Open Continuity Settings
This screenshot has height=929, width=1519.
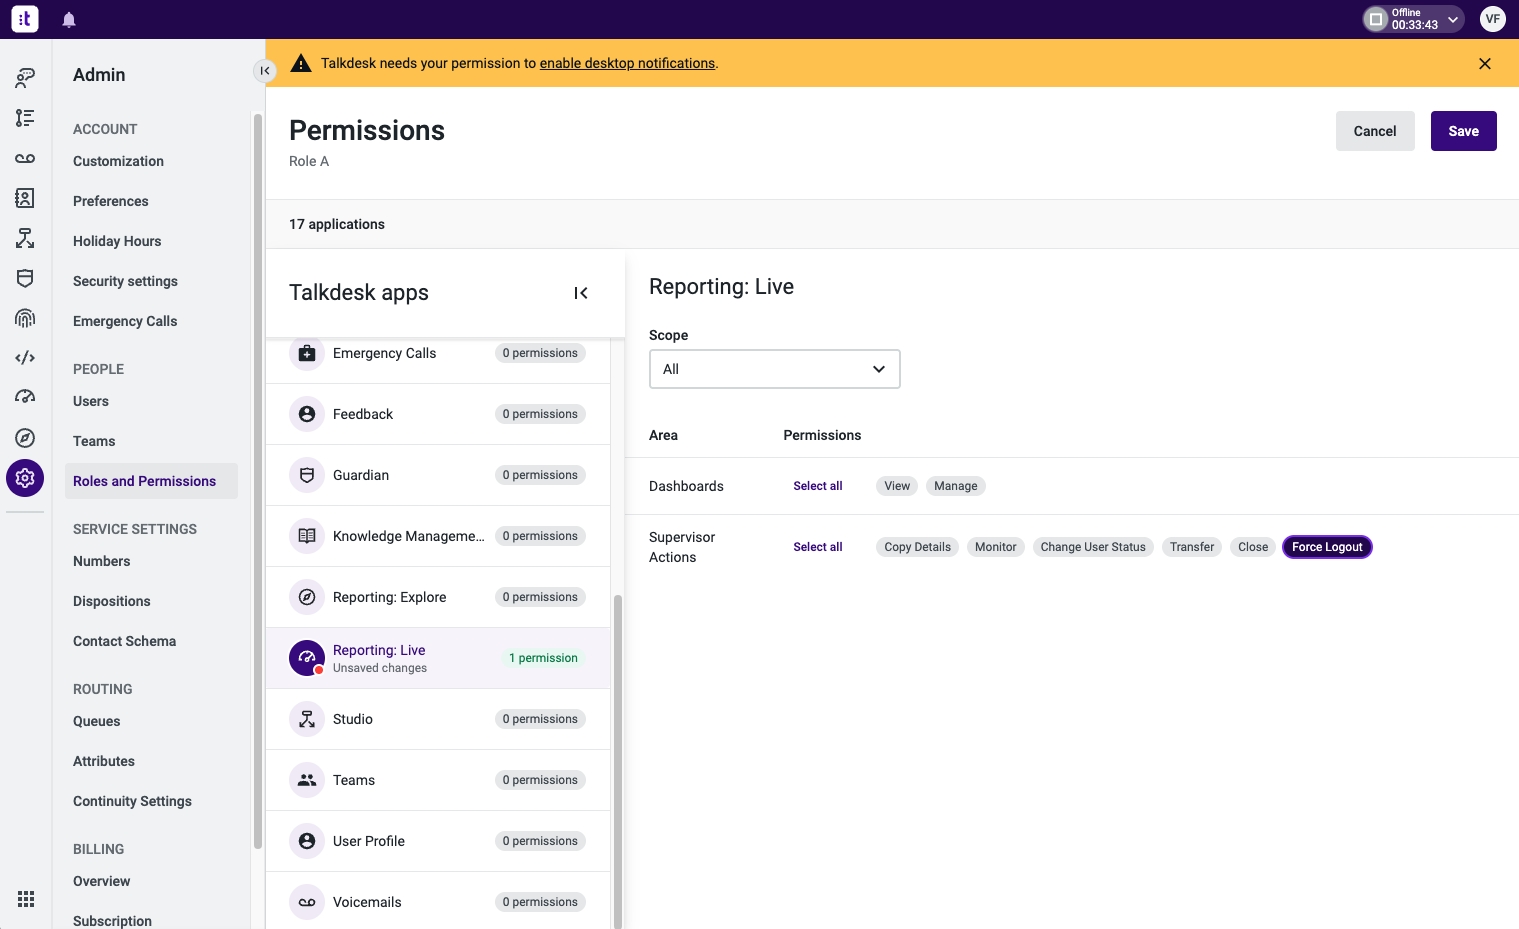click(x=132, y=801)
